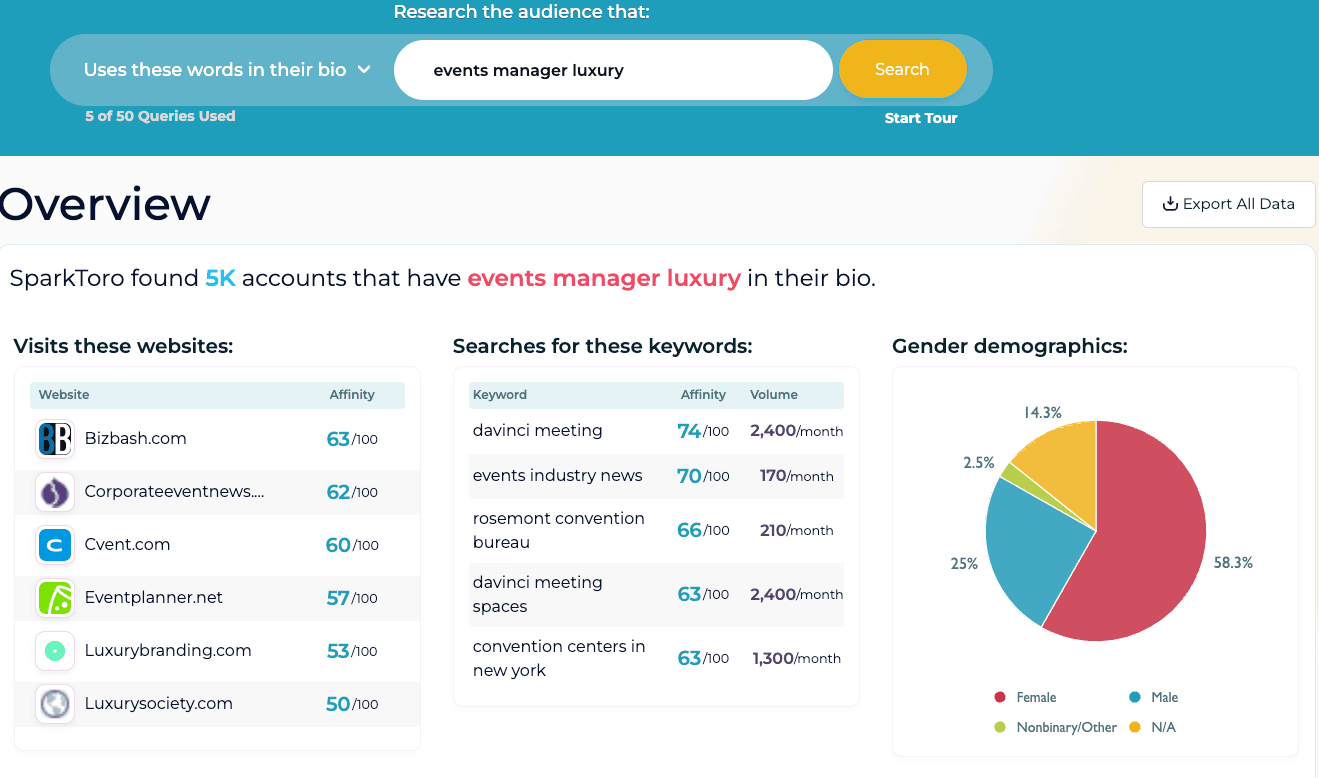This screenshot has height=778, width=1319.
Task: Click the 14.3% pie chart label
Action: pos(1042,412)
